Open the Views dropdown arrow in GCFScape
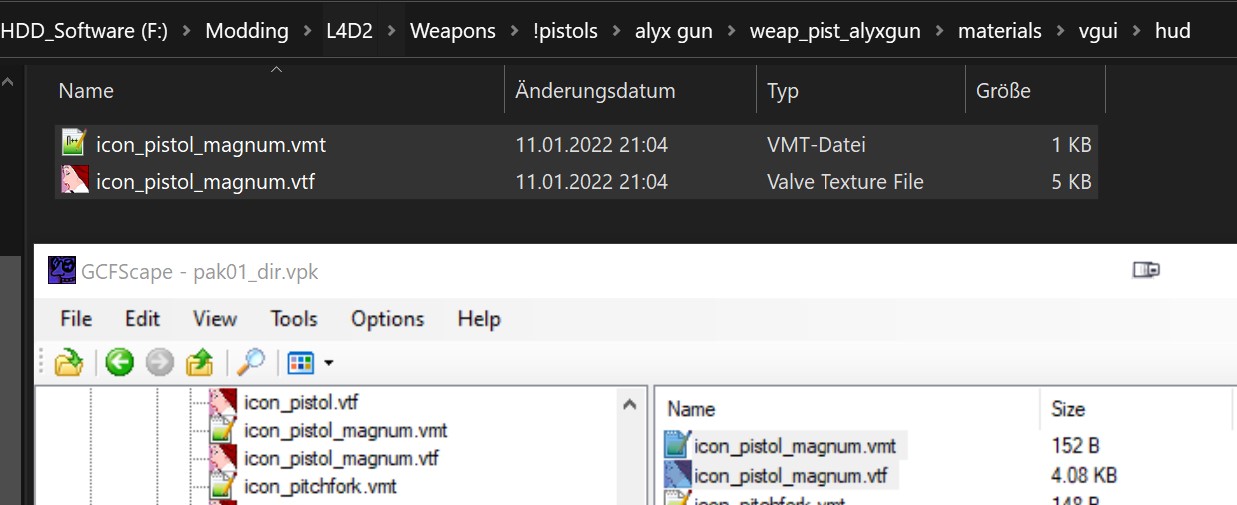The height and width of the screenshot is (505, 1237). point(327,363)
